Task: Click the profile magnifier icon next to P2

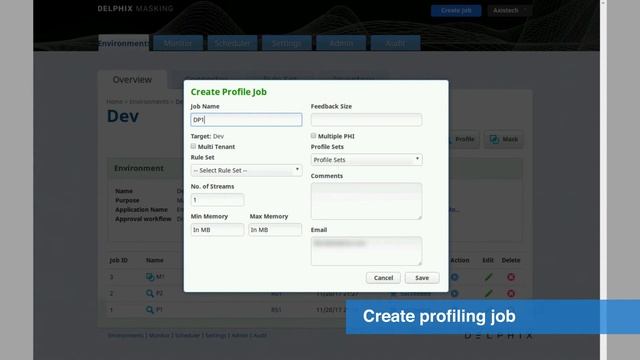Action: click(150, 293)
